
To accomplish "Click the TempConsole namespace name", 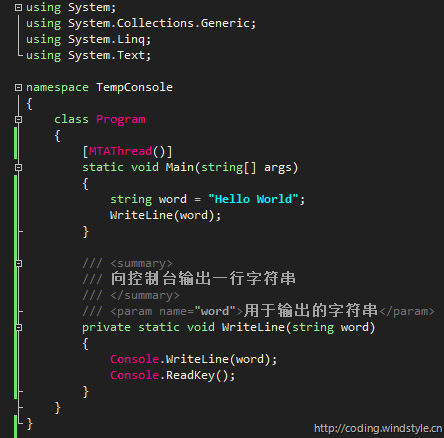I will point(134,87).
